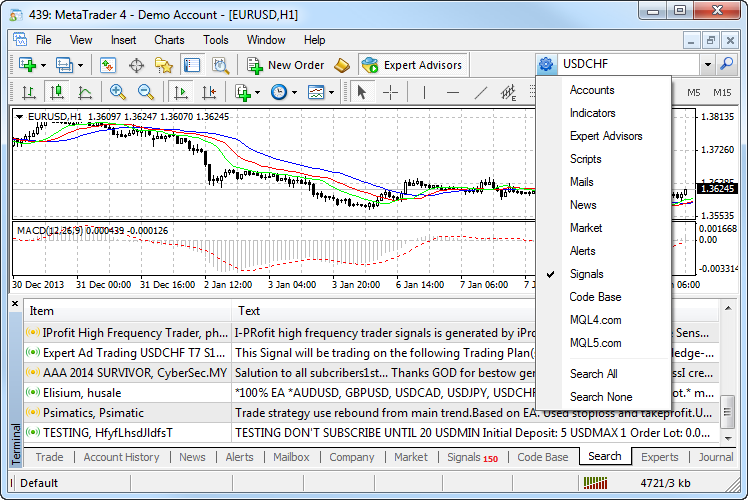
Task: Click the zoom in magnifier icon
Action: click(x=118, y=93)
